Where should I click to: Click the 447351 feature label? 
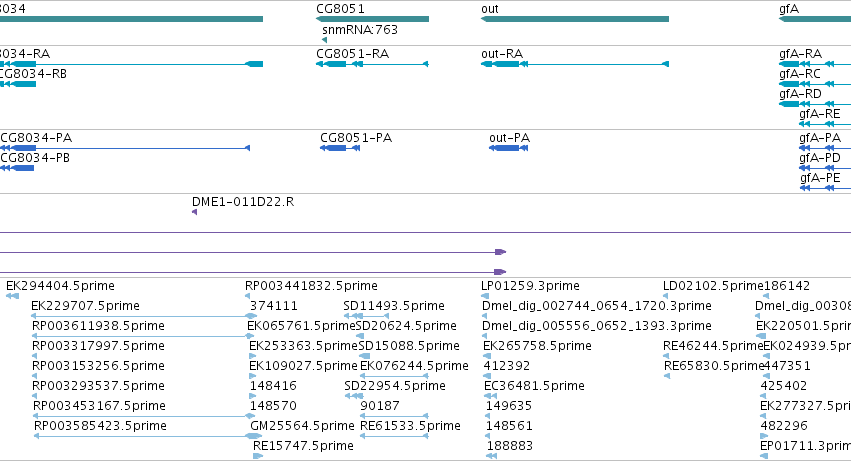(787, 366)
